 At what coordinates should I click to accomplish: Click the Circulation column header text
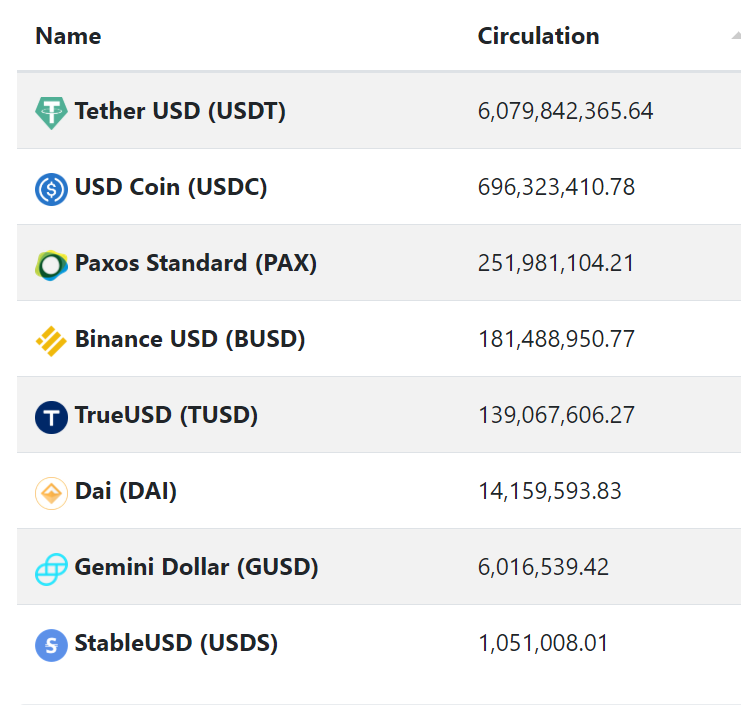pos(538,36)
